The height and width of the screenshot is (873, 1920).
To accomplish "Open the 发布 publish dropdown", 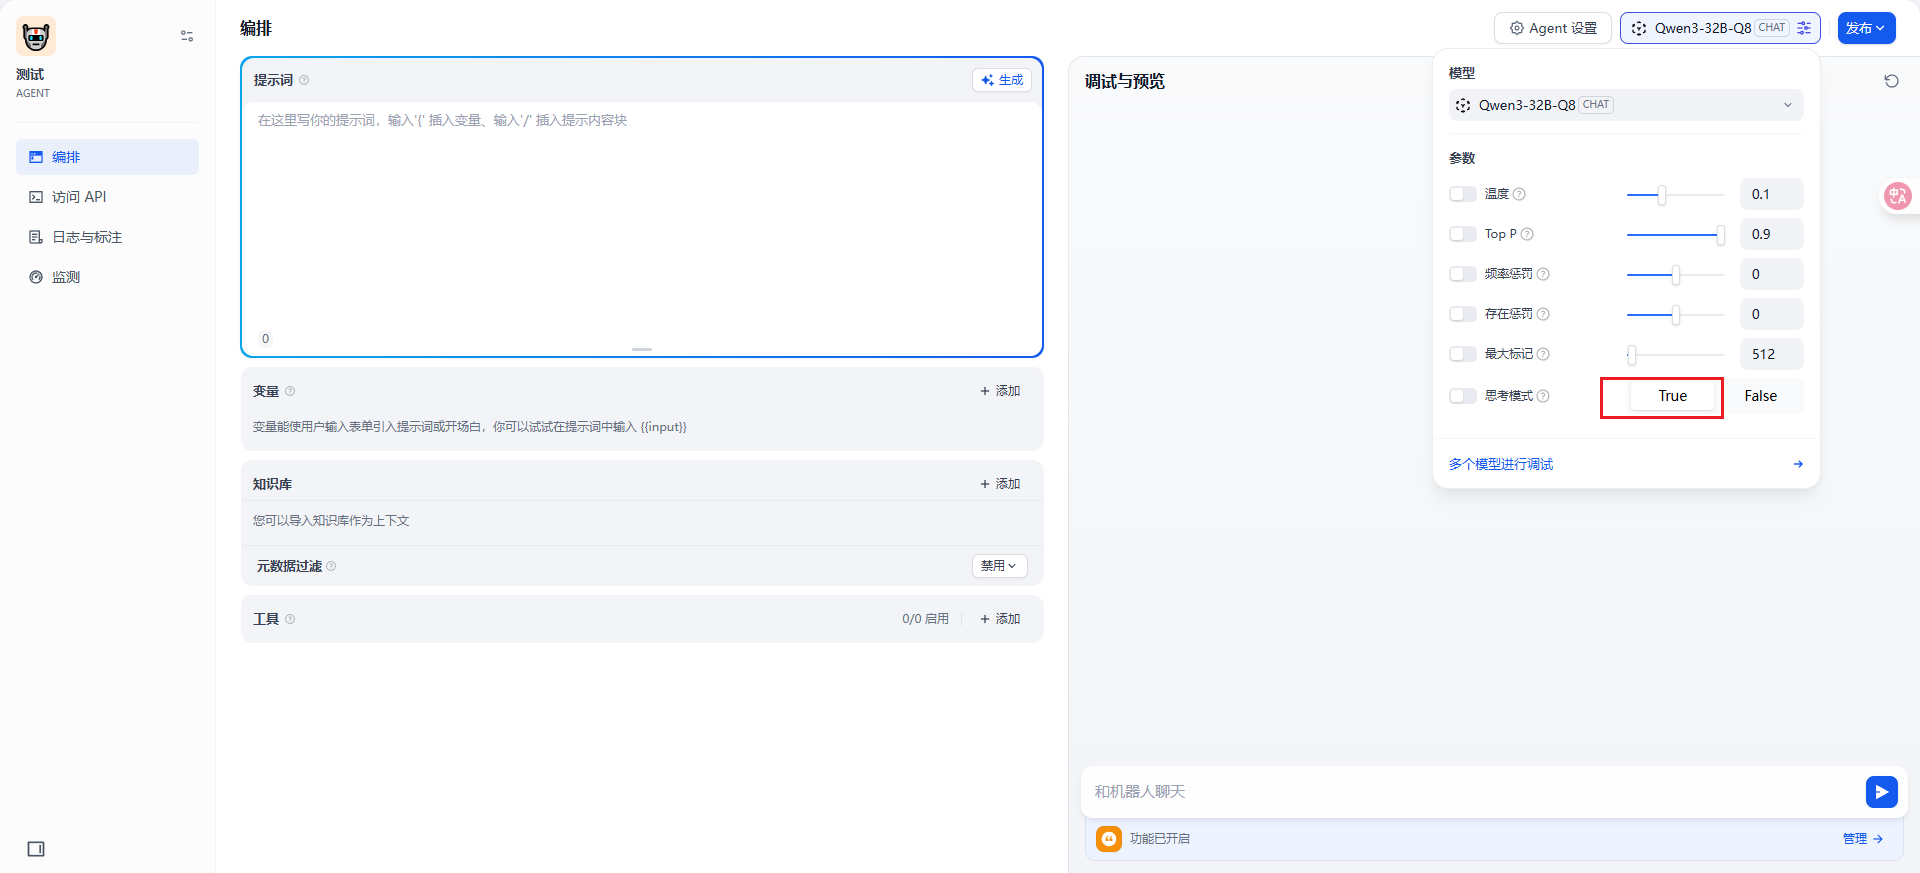I will 1866,28.
